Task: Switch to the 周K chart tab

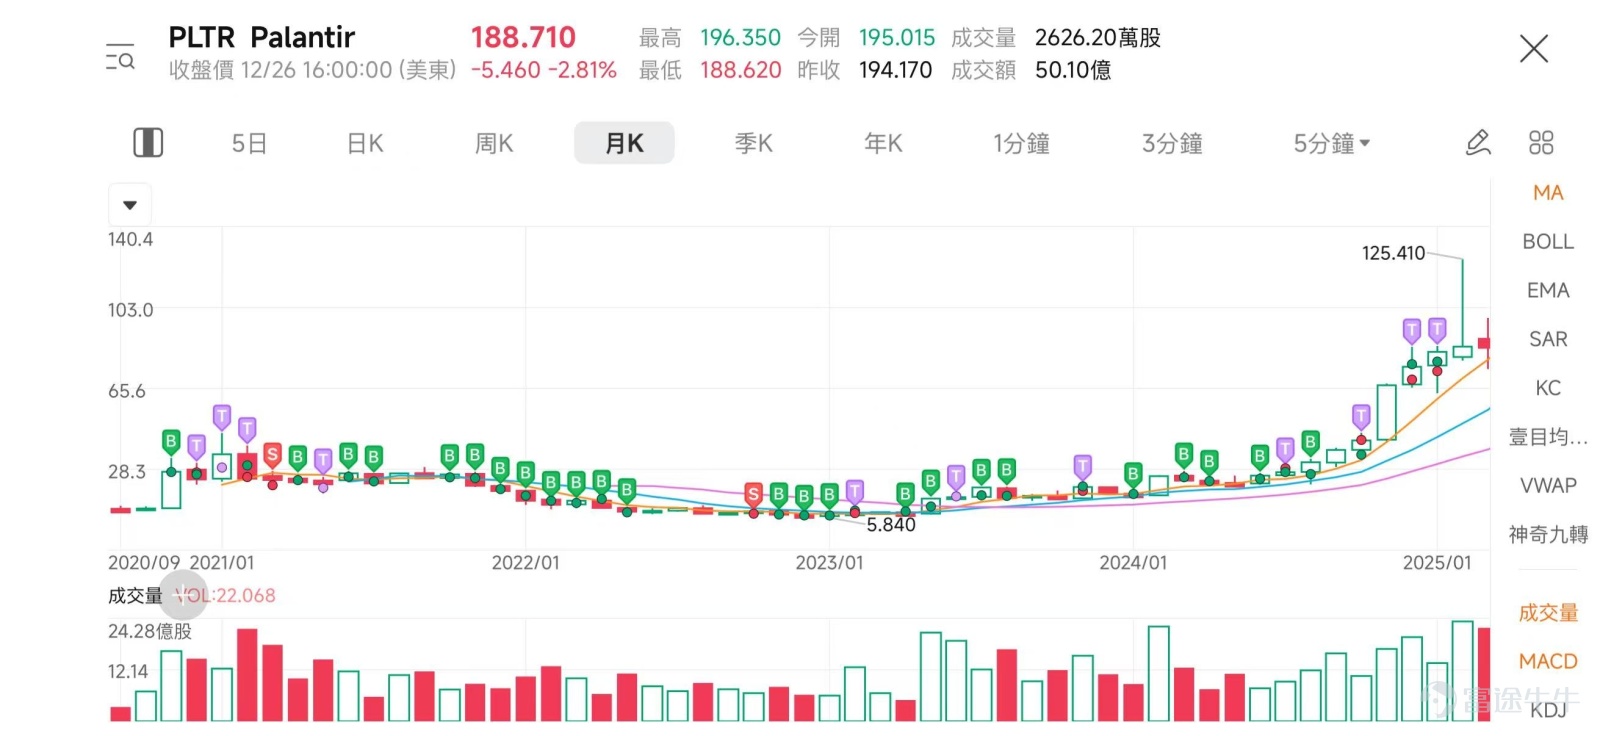Action: 494,144
